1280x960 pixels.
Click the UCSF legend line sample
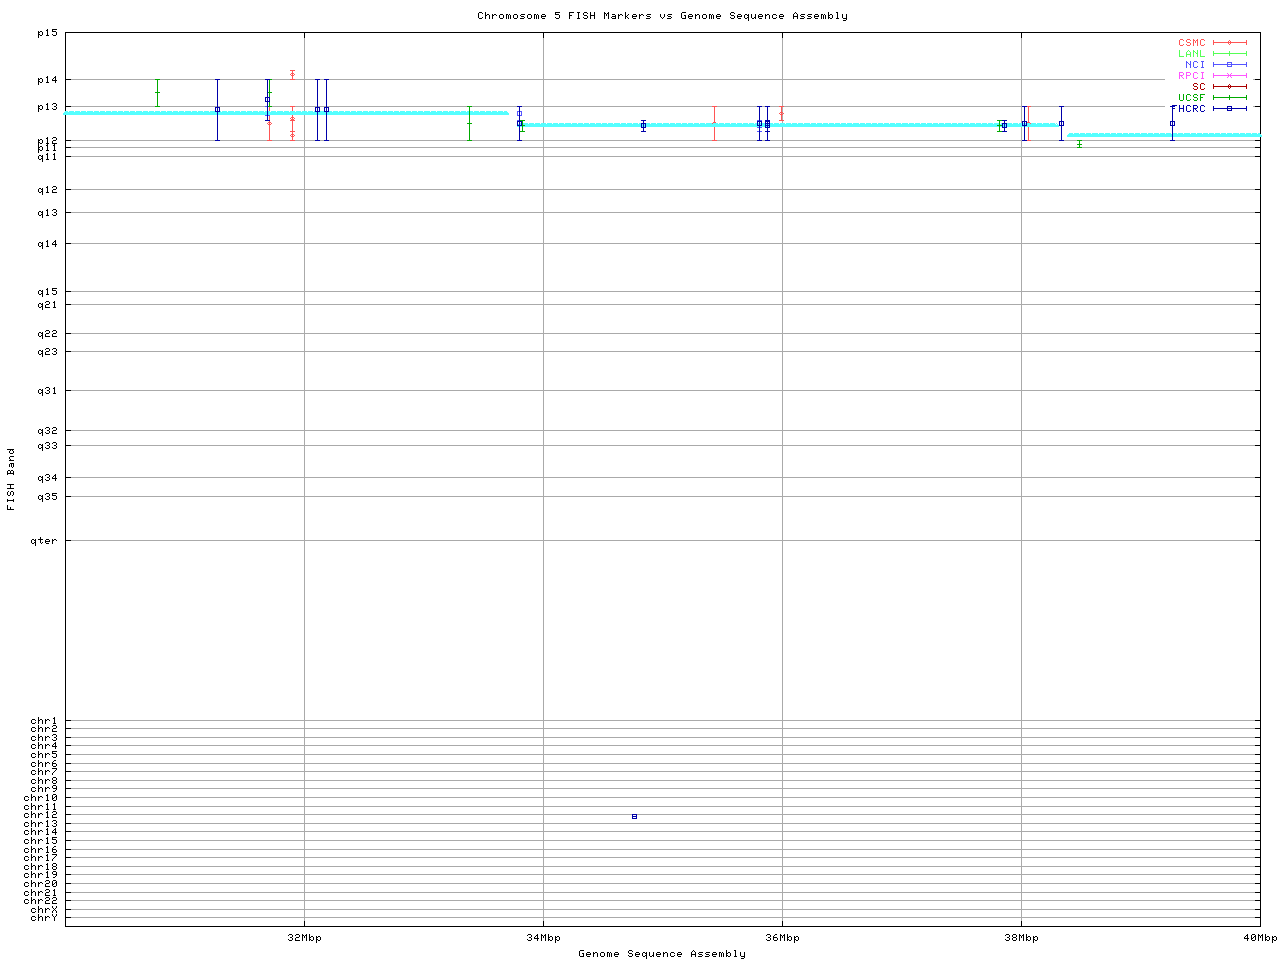point(1229,97)
